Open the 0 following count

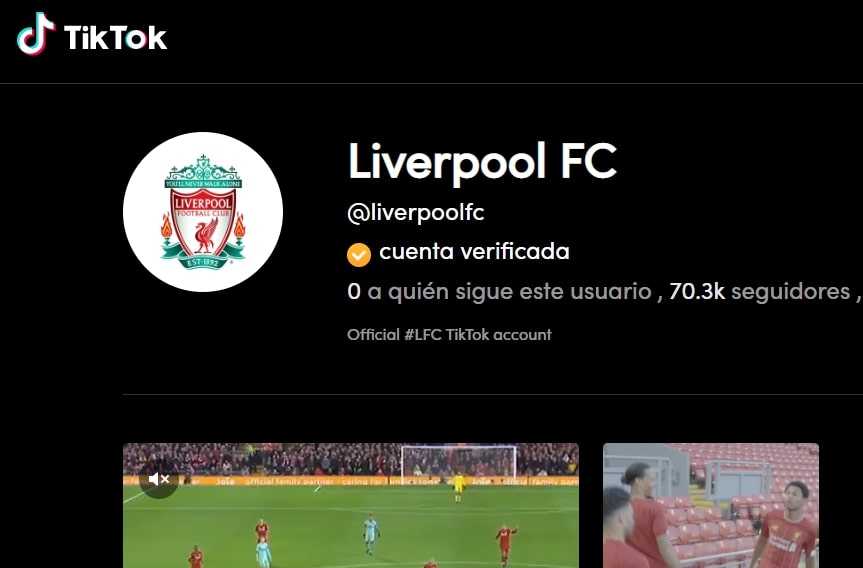tap(354, 292)
